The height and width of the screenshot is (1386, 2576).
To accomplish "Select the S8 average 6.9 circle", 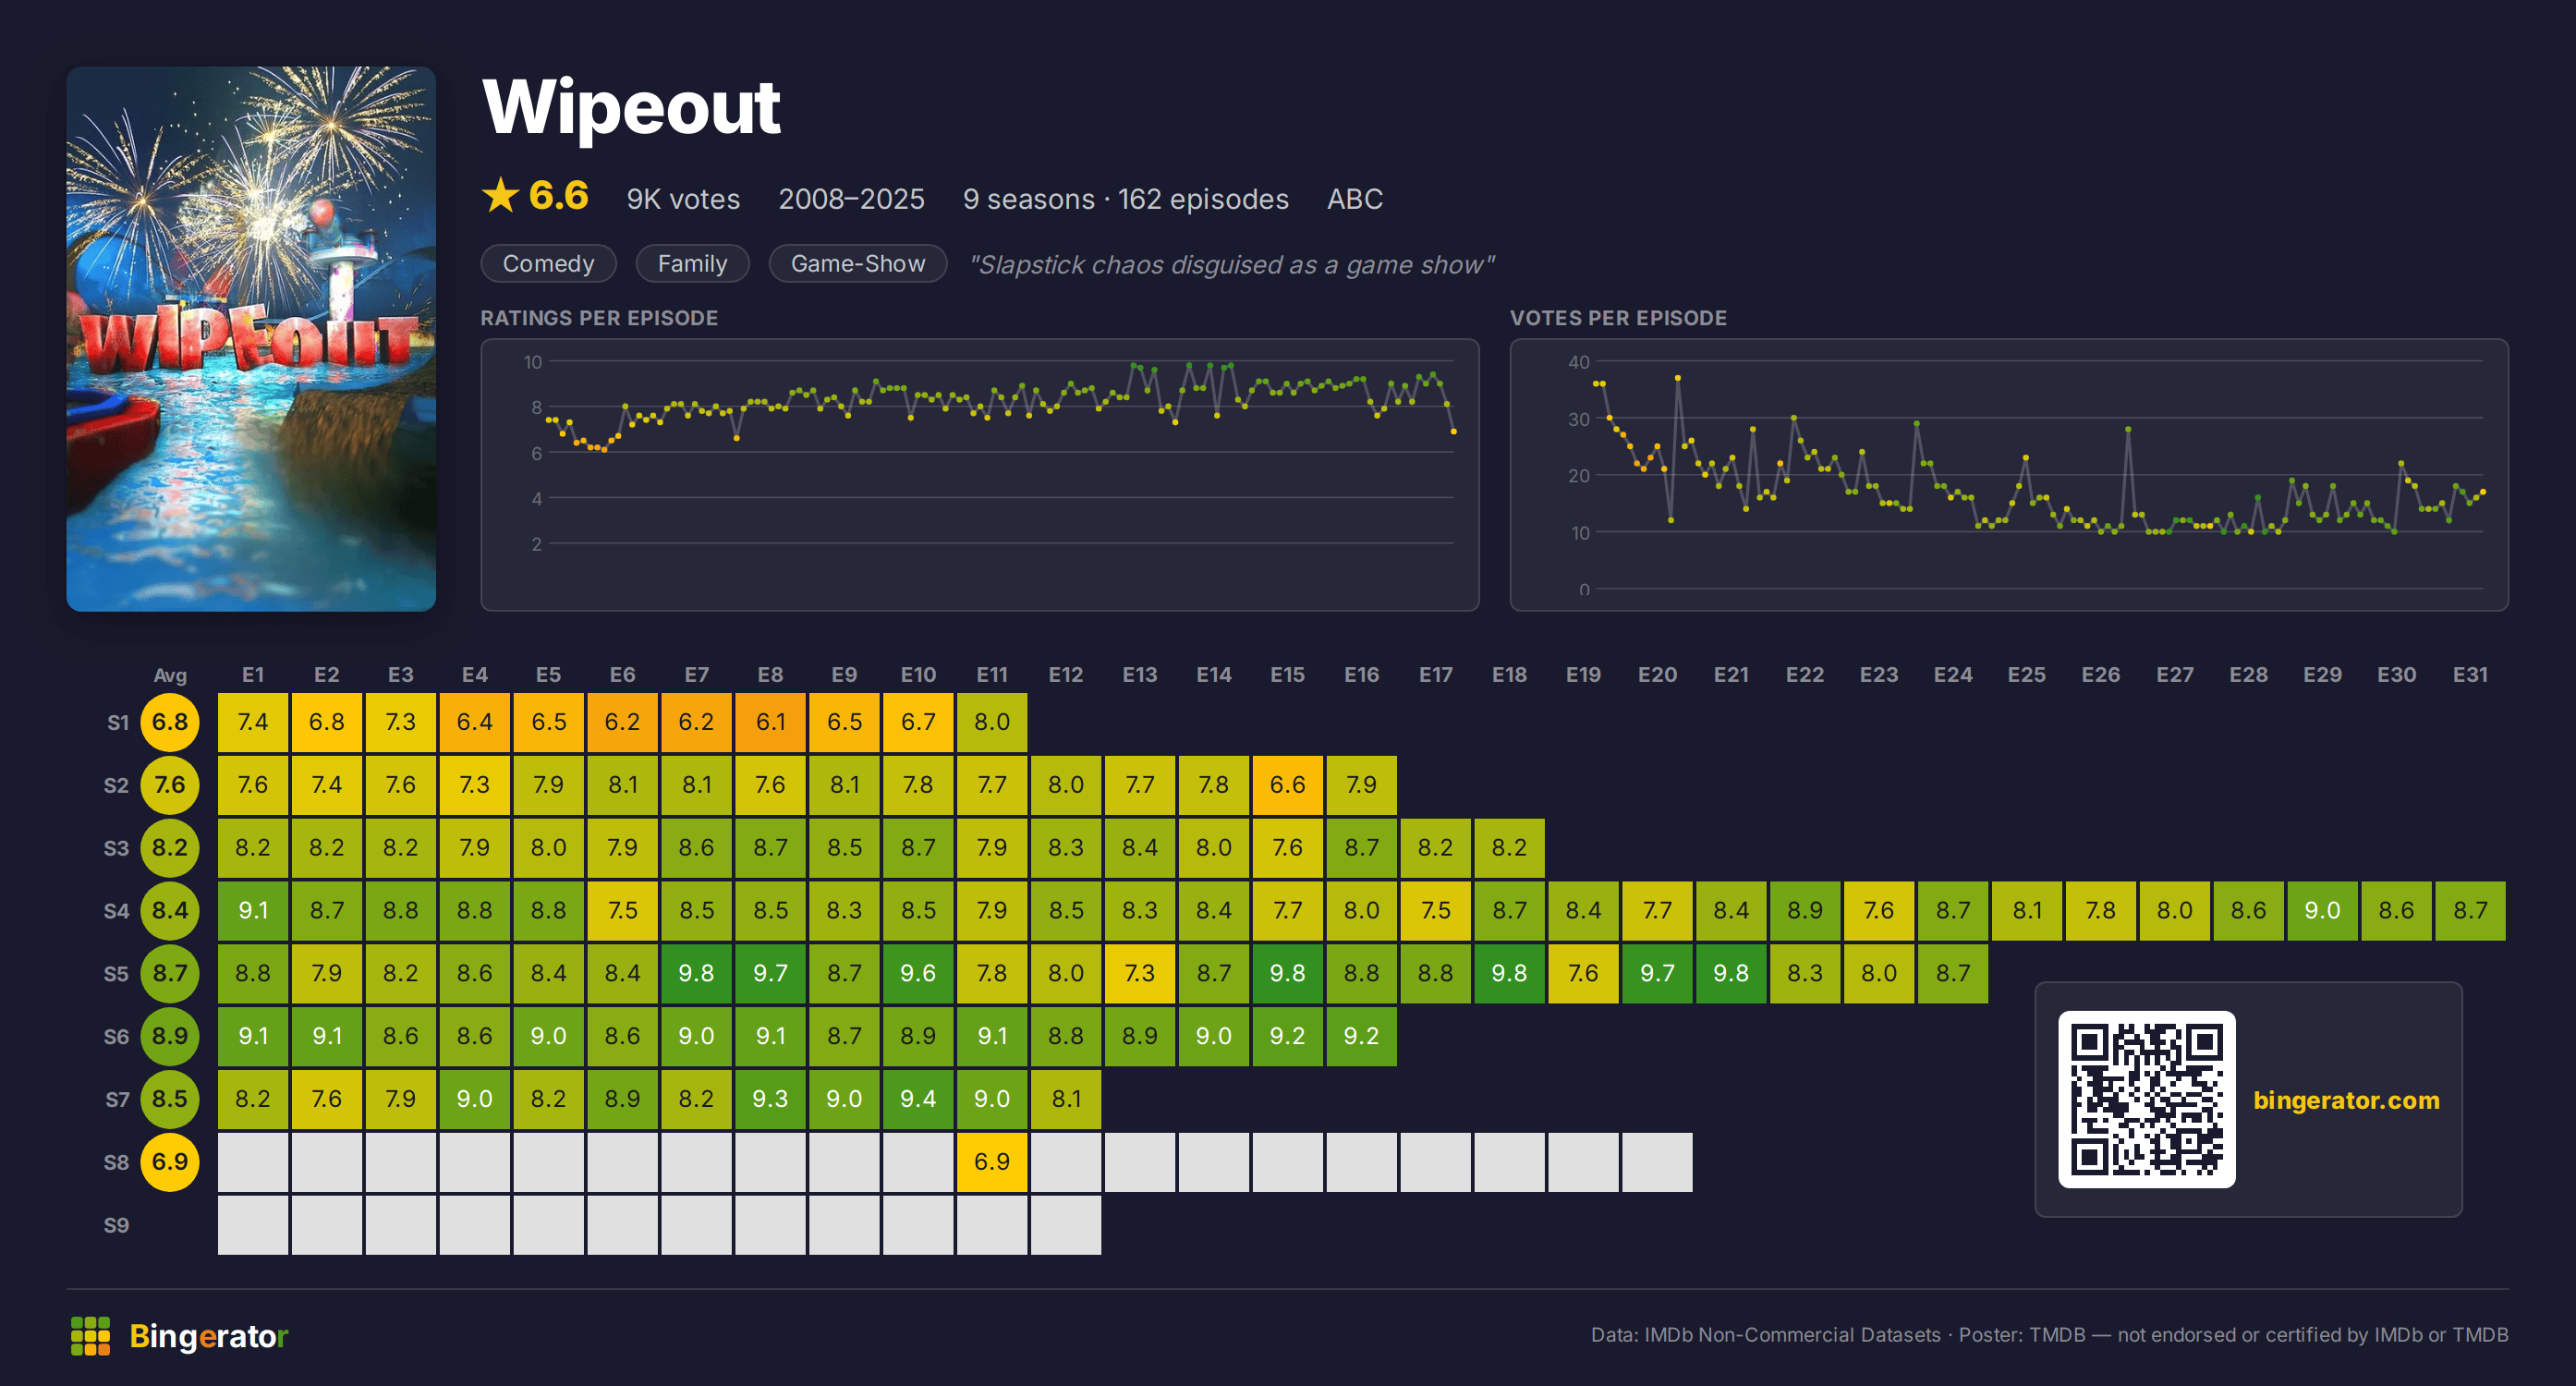I will coord(170,1162).
